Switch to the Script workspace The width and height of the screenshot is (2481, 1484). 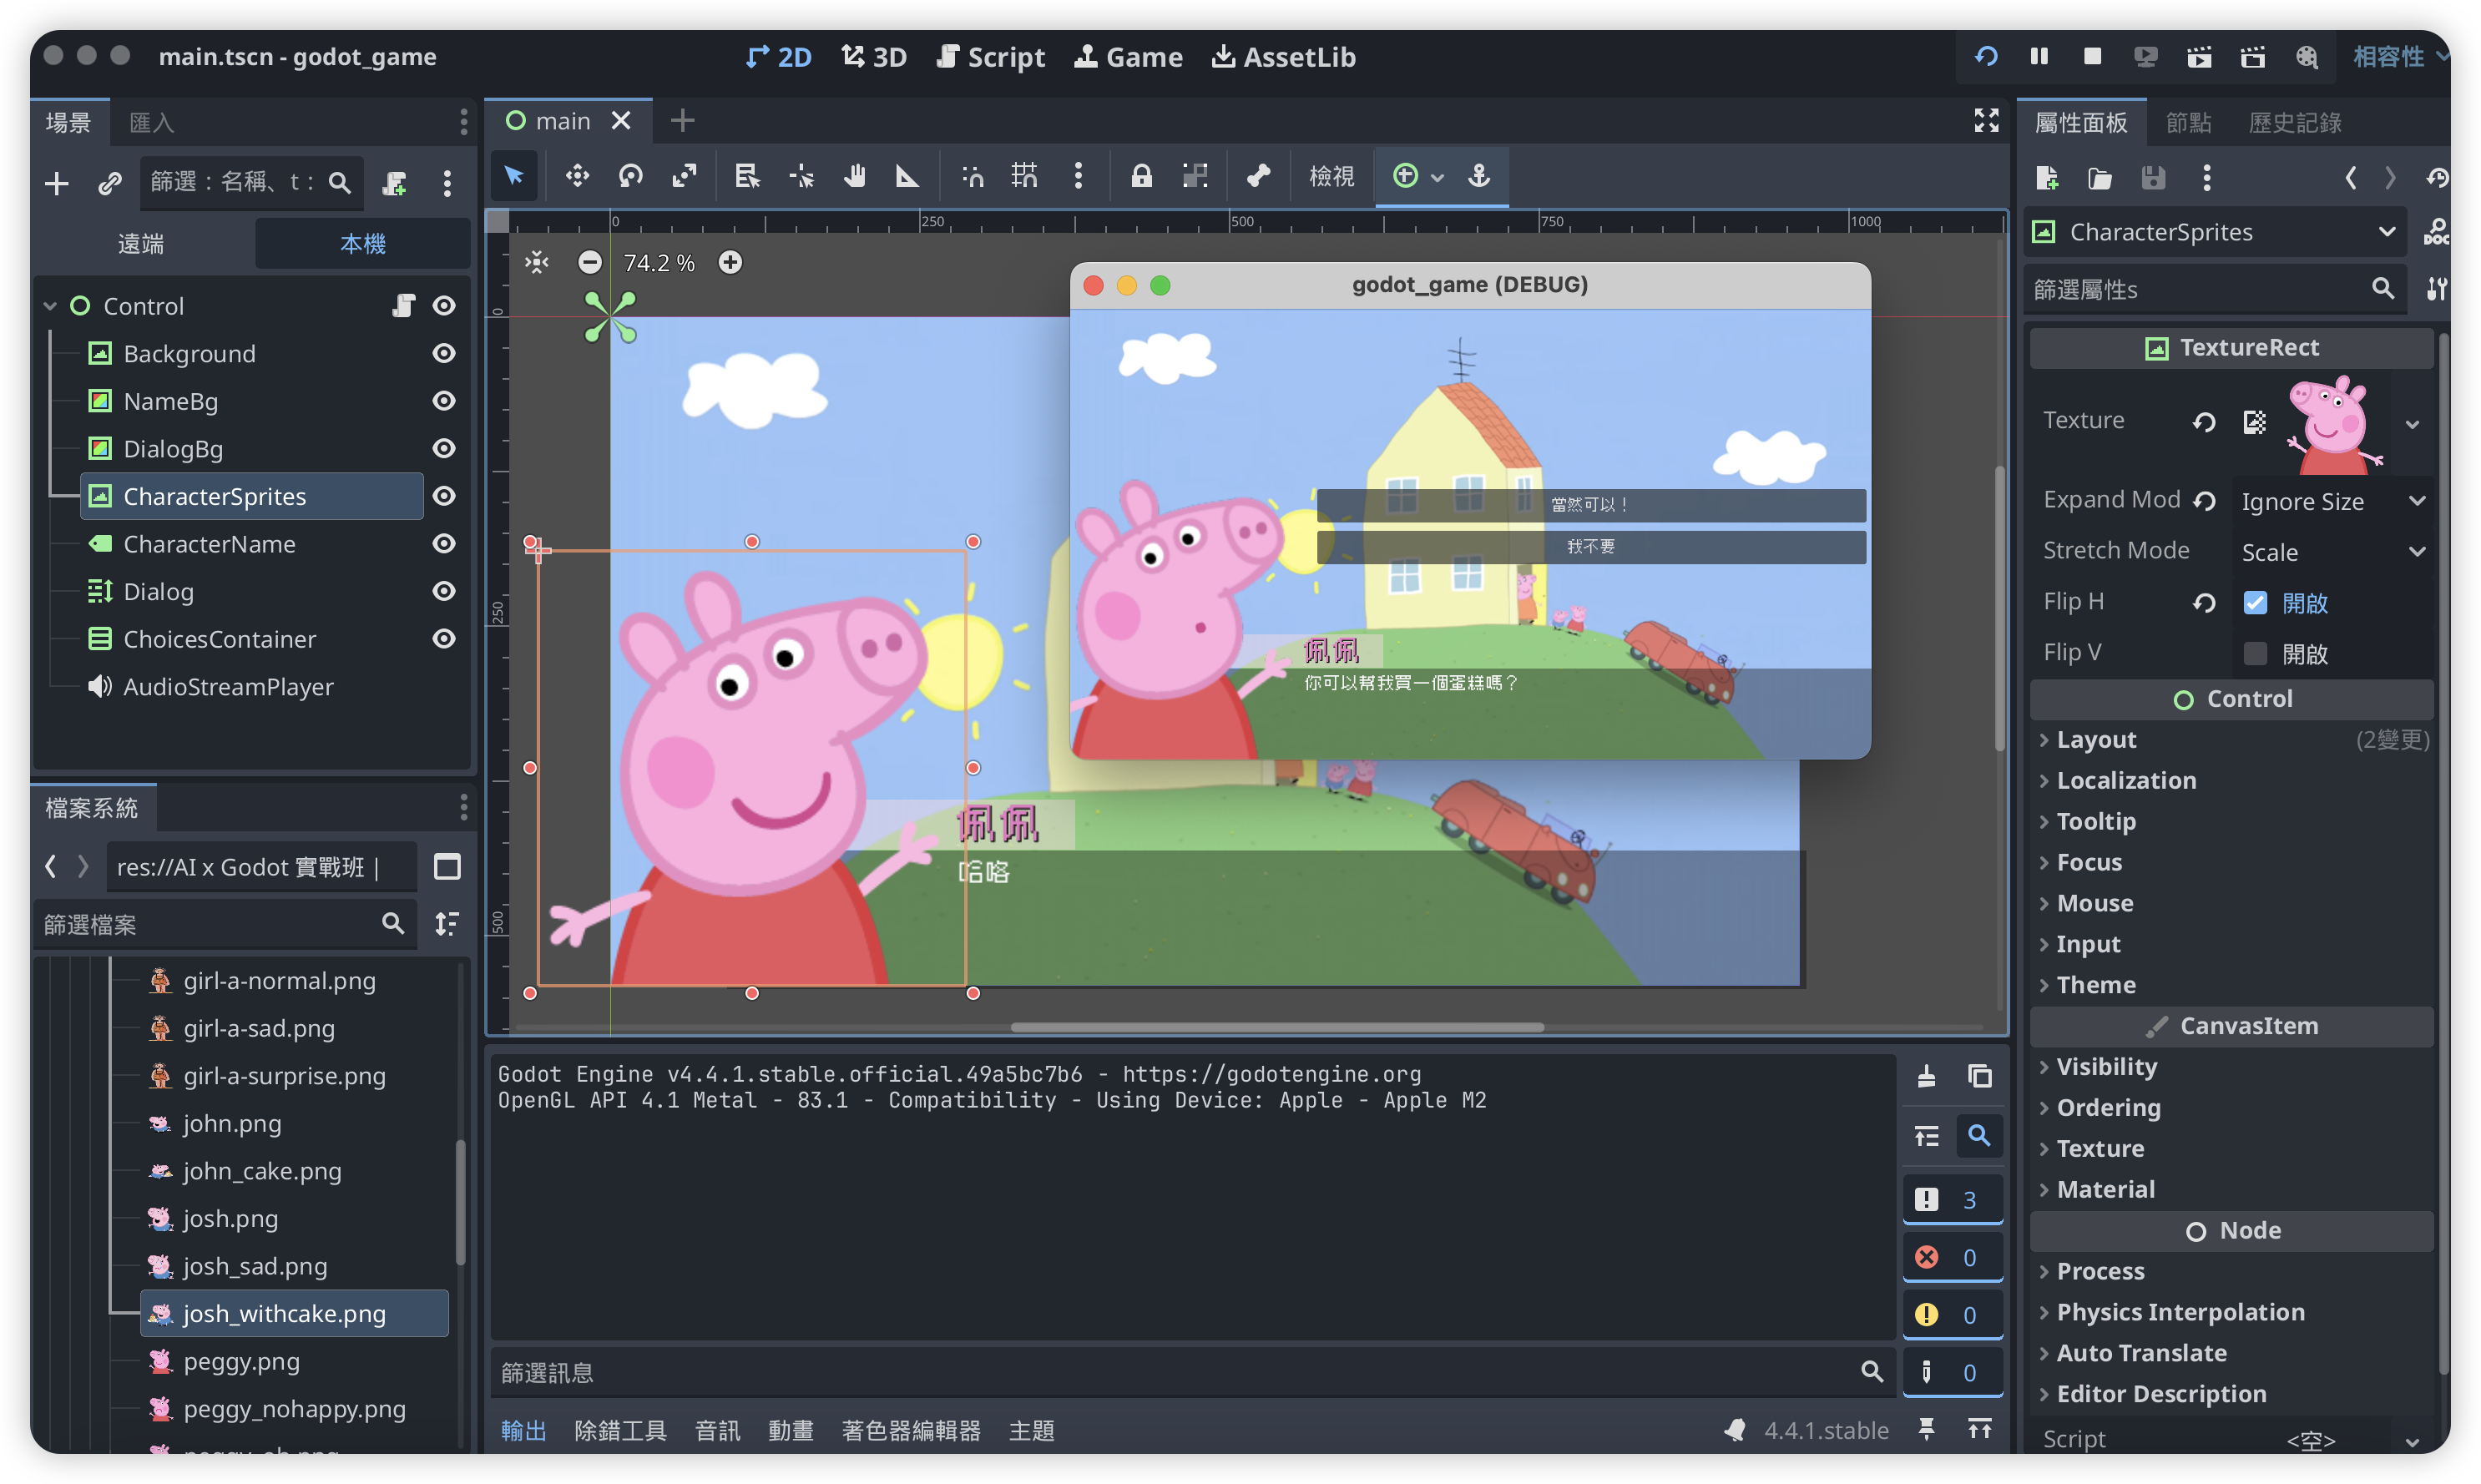[x=991, y=57]
